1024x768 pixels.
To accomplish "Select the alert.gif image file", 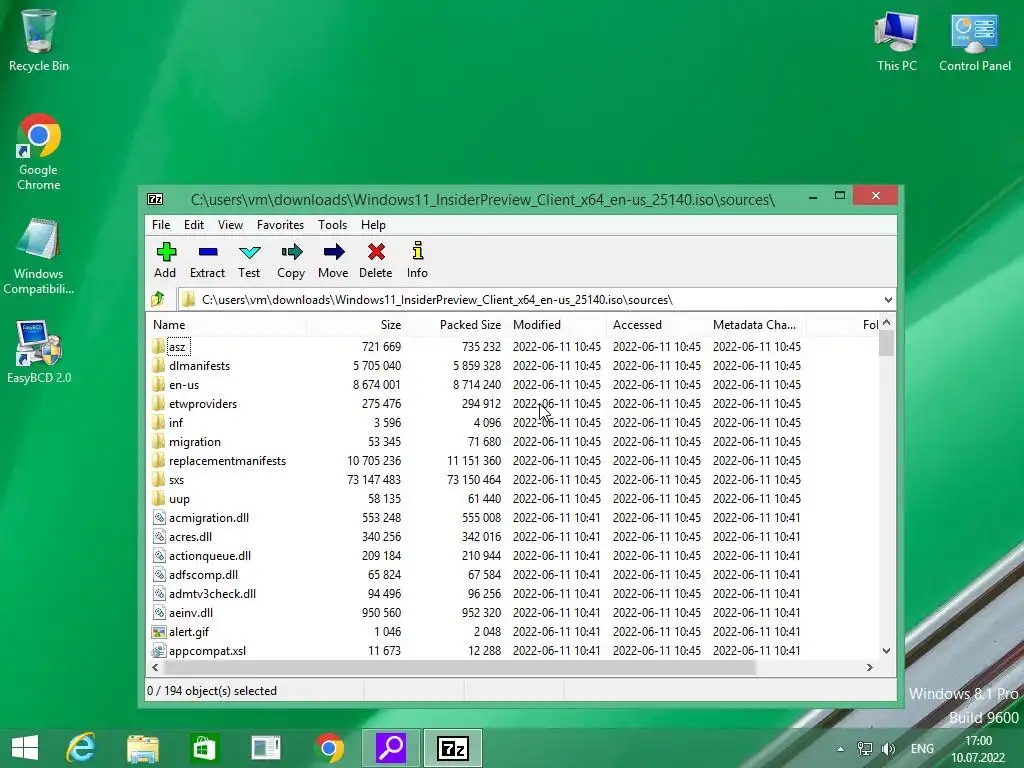I will [189, 632].
